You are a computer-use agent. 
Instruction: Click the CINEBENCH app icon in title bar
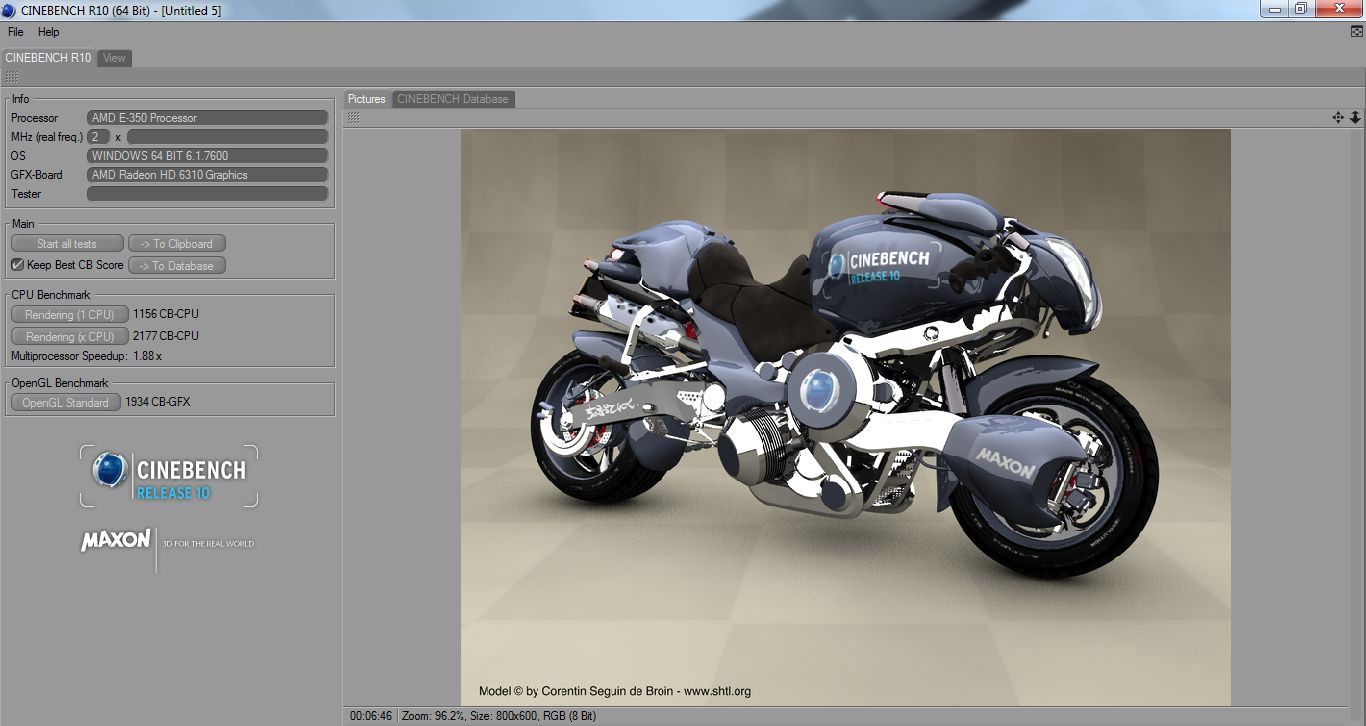(10, 10)
